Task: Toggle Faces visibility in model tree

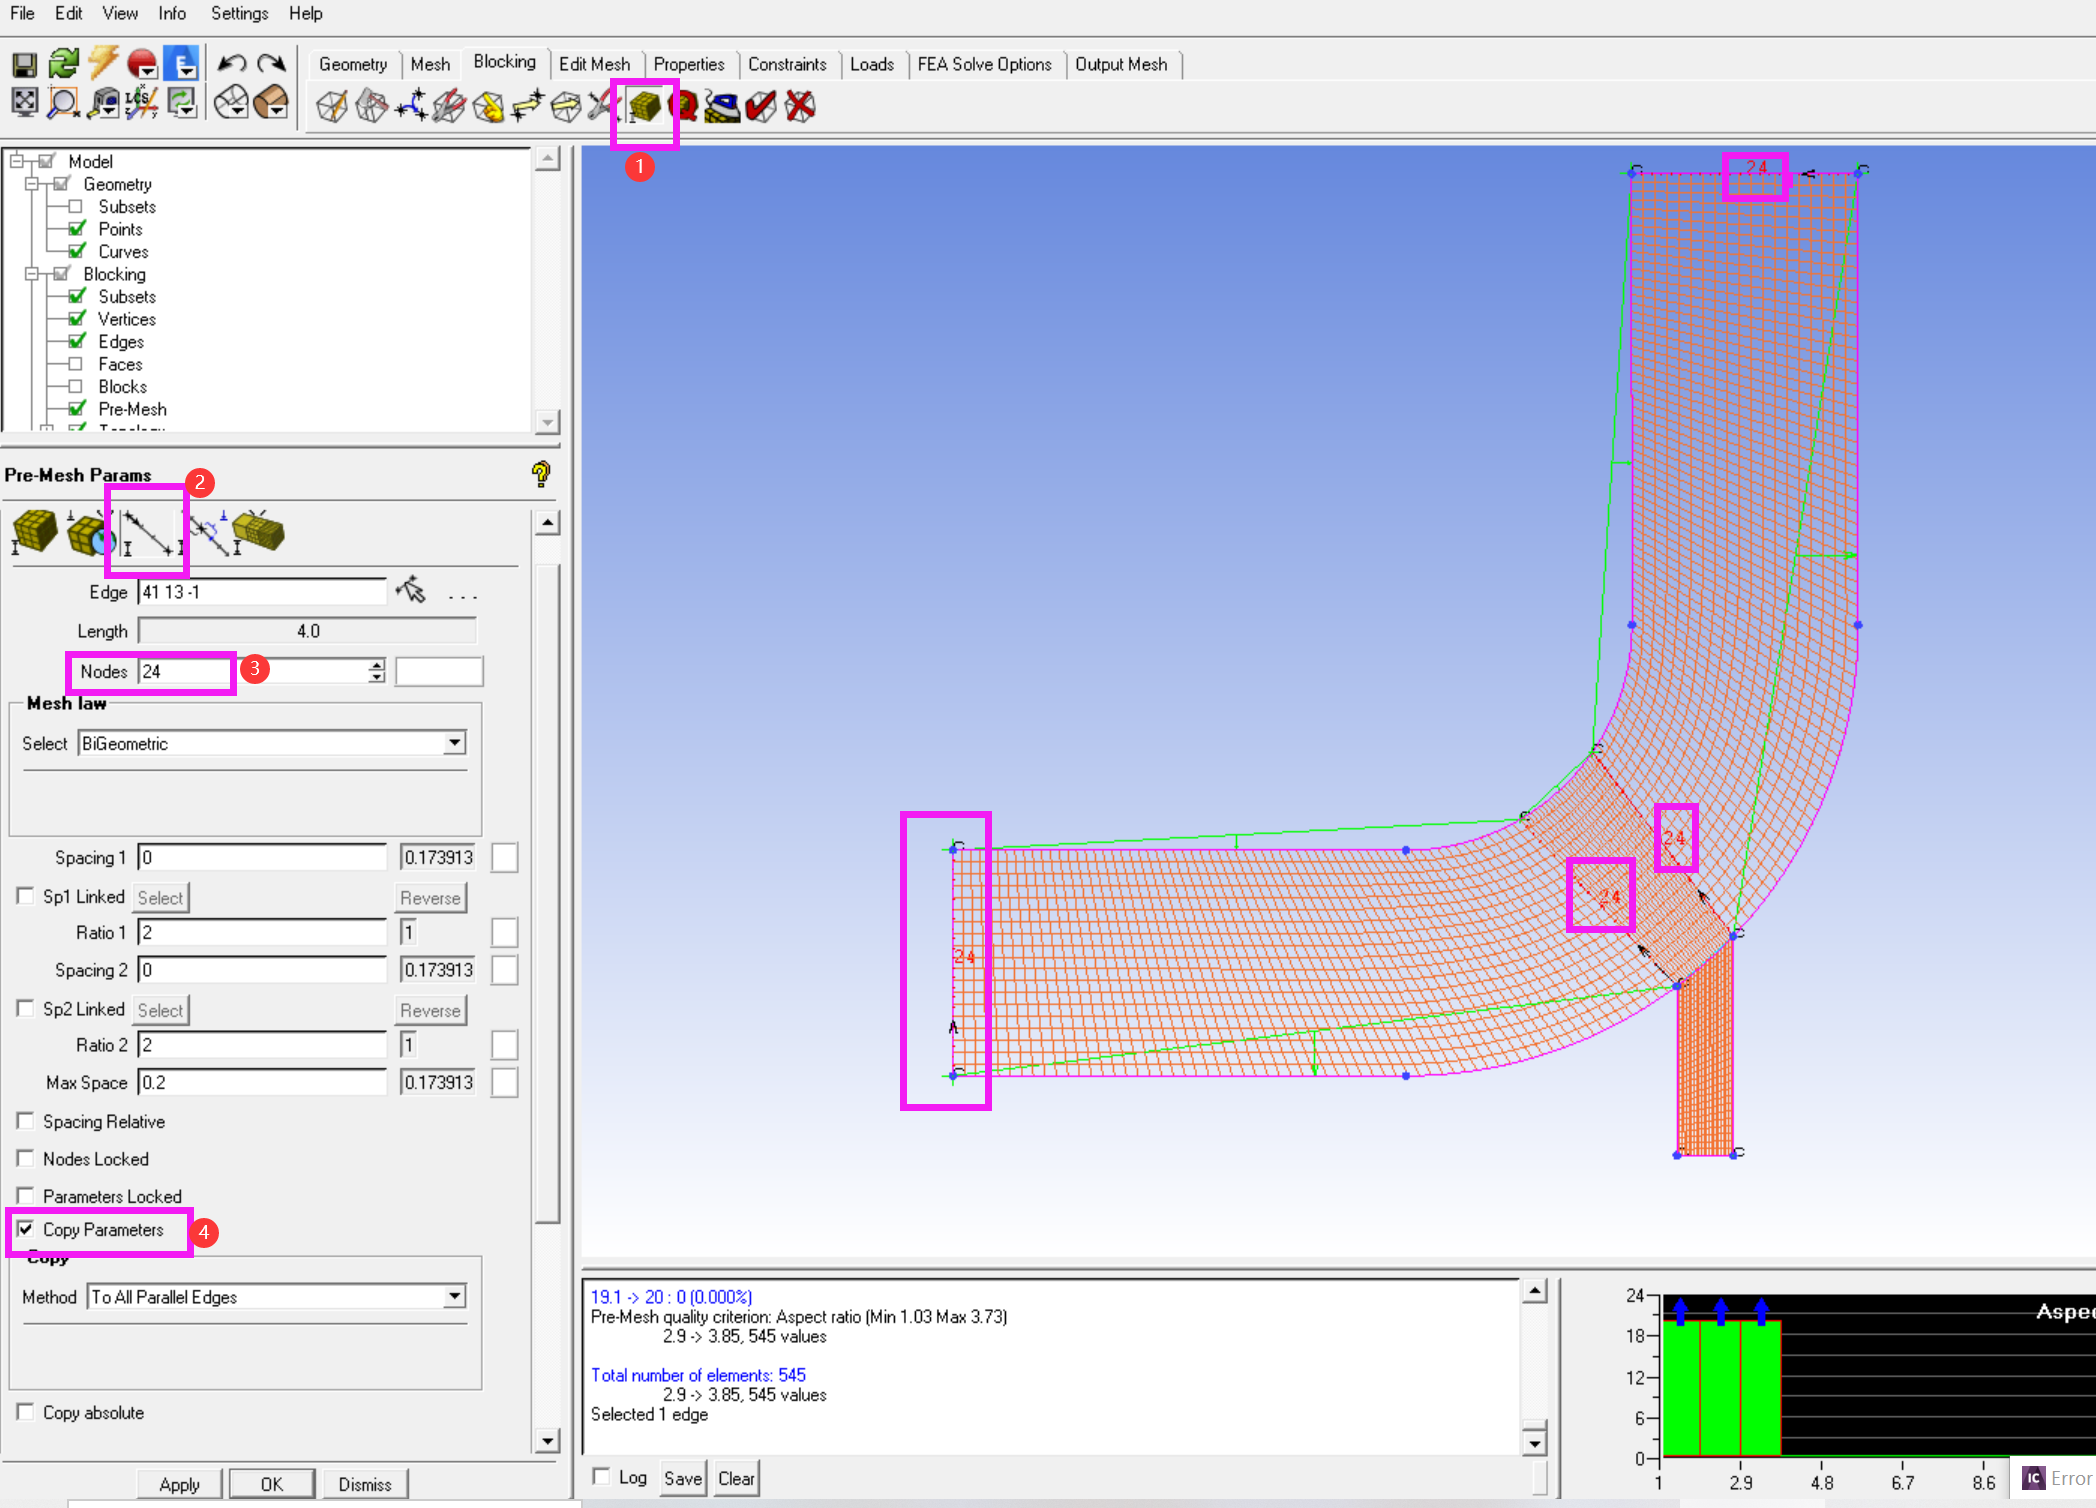Action: point(75,364)
